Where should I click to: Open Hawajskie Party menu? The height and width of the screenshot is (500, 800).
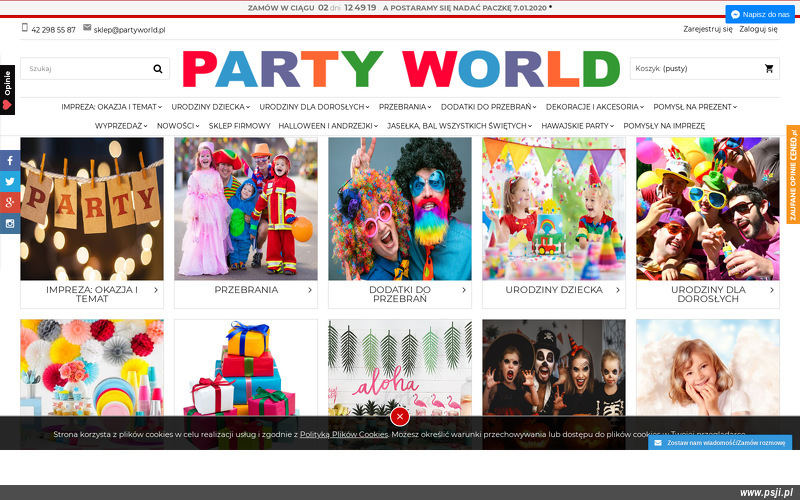pyautogui.click(x=578, y=126)
